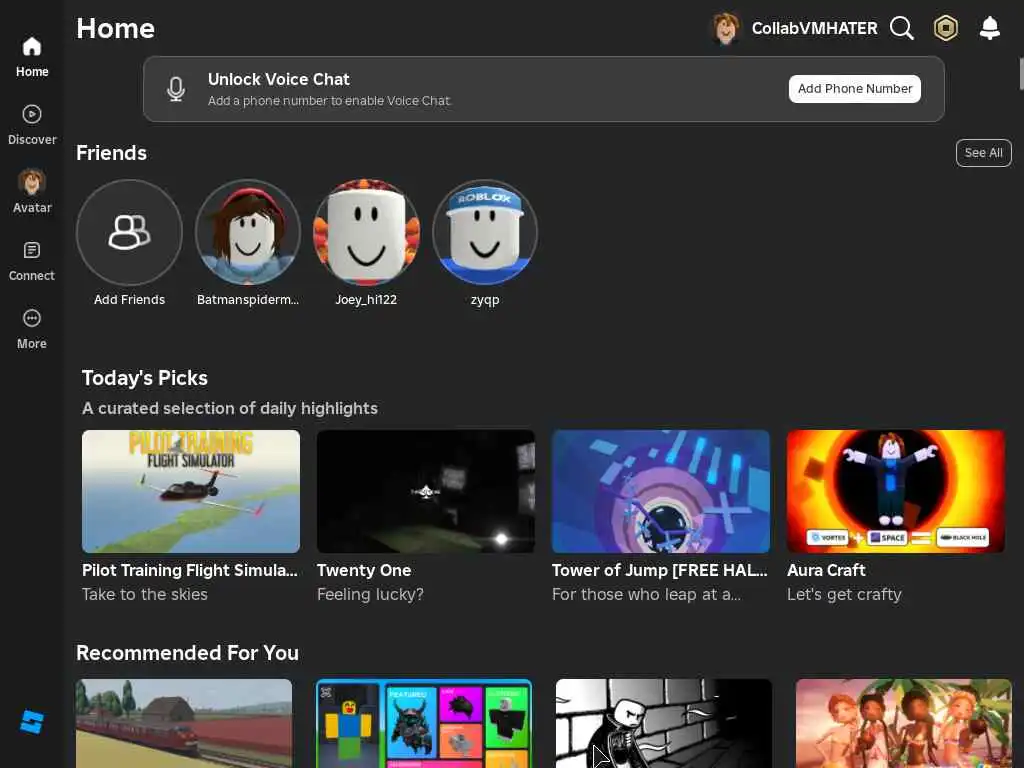Click the CollabVMHATER username

click(x=814, y=28)
